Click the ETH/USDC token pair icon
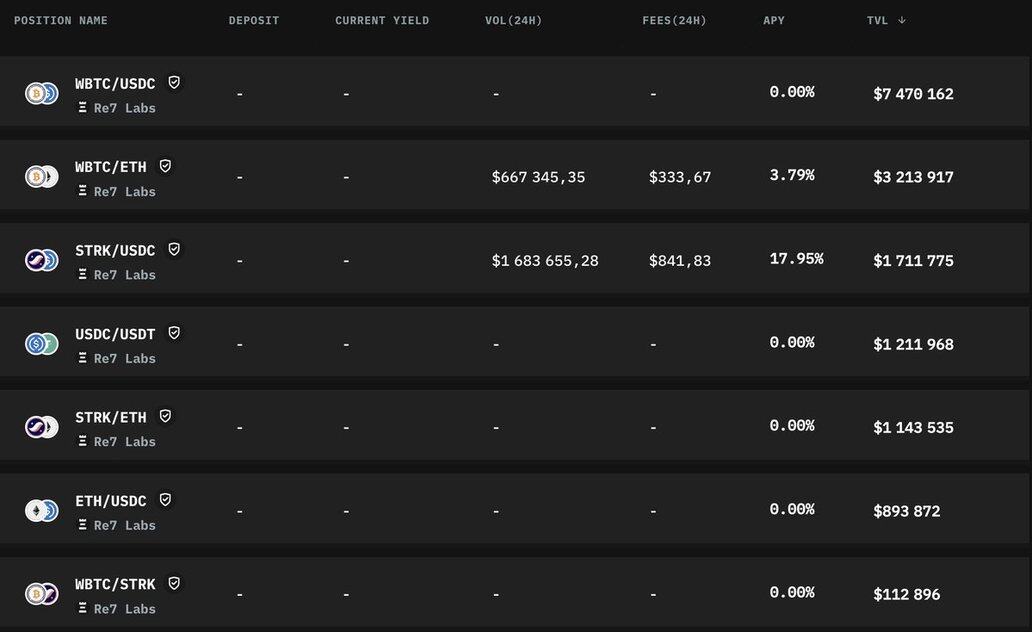Image resolution: width=1032 pixels, height=632 pixels. (41, 511)
